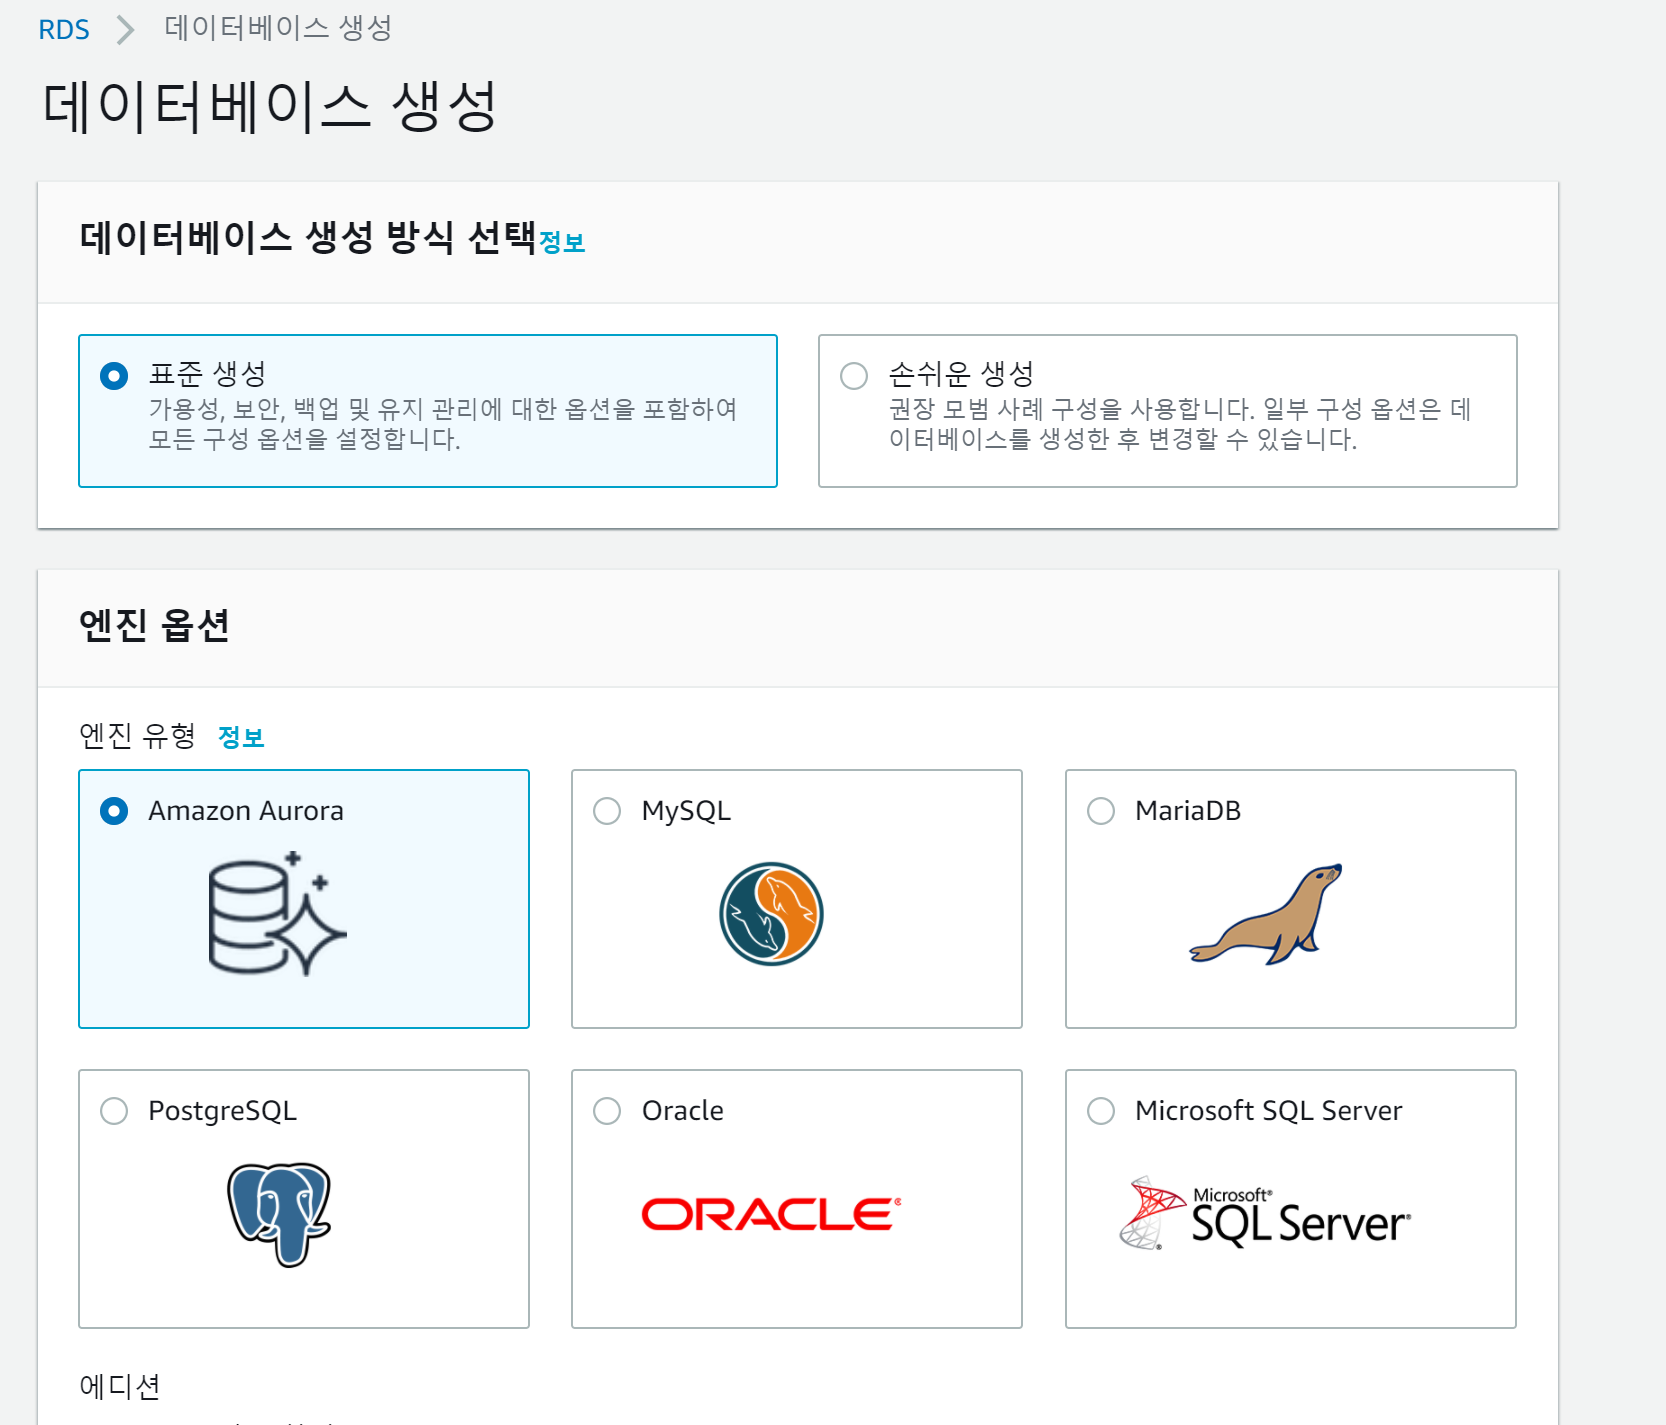Image resolution: width=1666 pixels, height=1425 pixels.
Task: Click the breadcrumb chevron after RDS
Action: coord(125,30)
